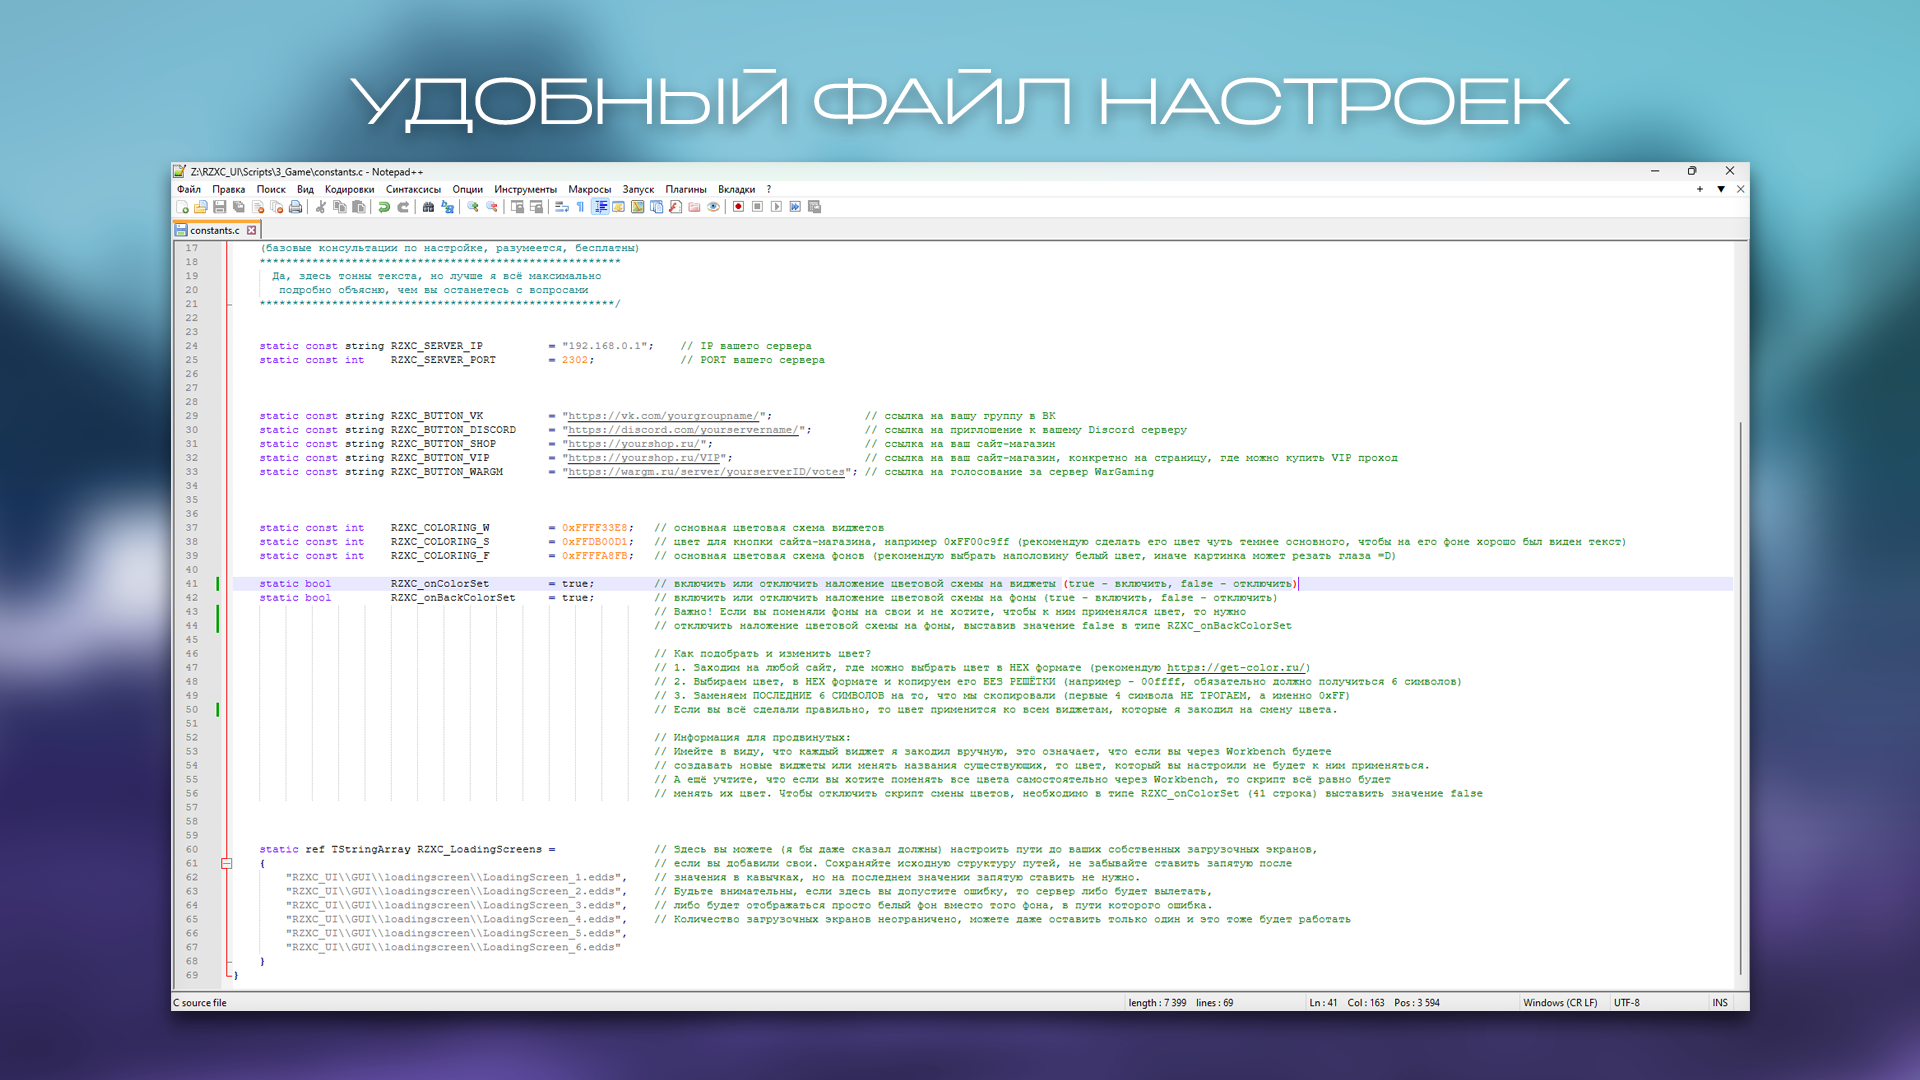Open the Плагины menu
Screen dimensions: 1920x1080
(x=686, y=189)
